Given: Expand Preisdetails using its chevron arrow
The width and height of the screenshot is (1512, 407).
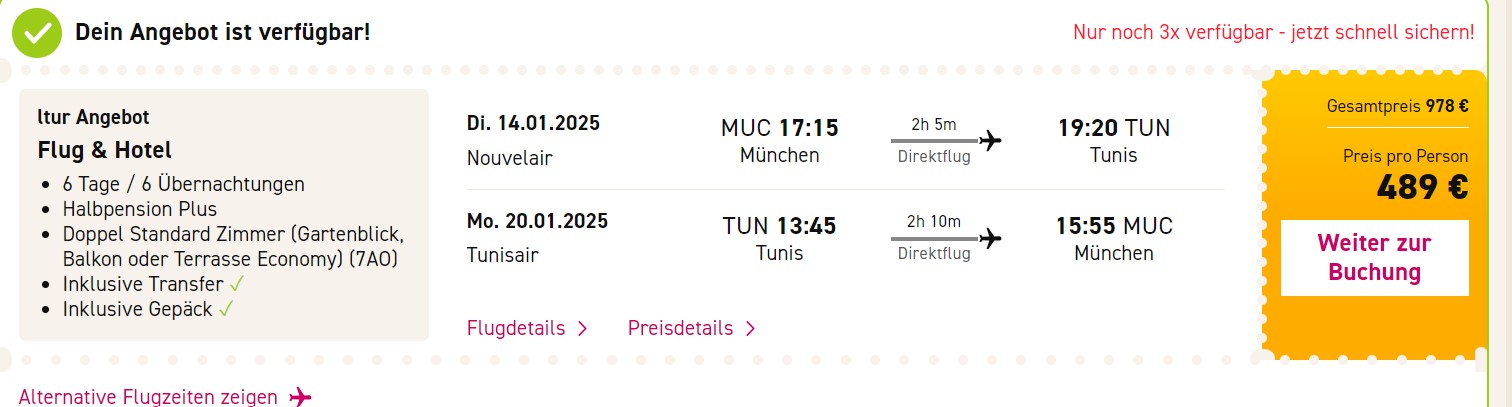Looking at the screenshot, I should pyautogui.click(x=750, y=328).
